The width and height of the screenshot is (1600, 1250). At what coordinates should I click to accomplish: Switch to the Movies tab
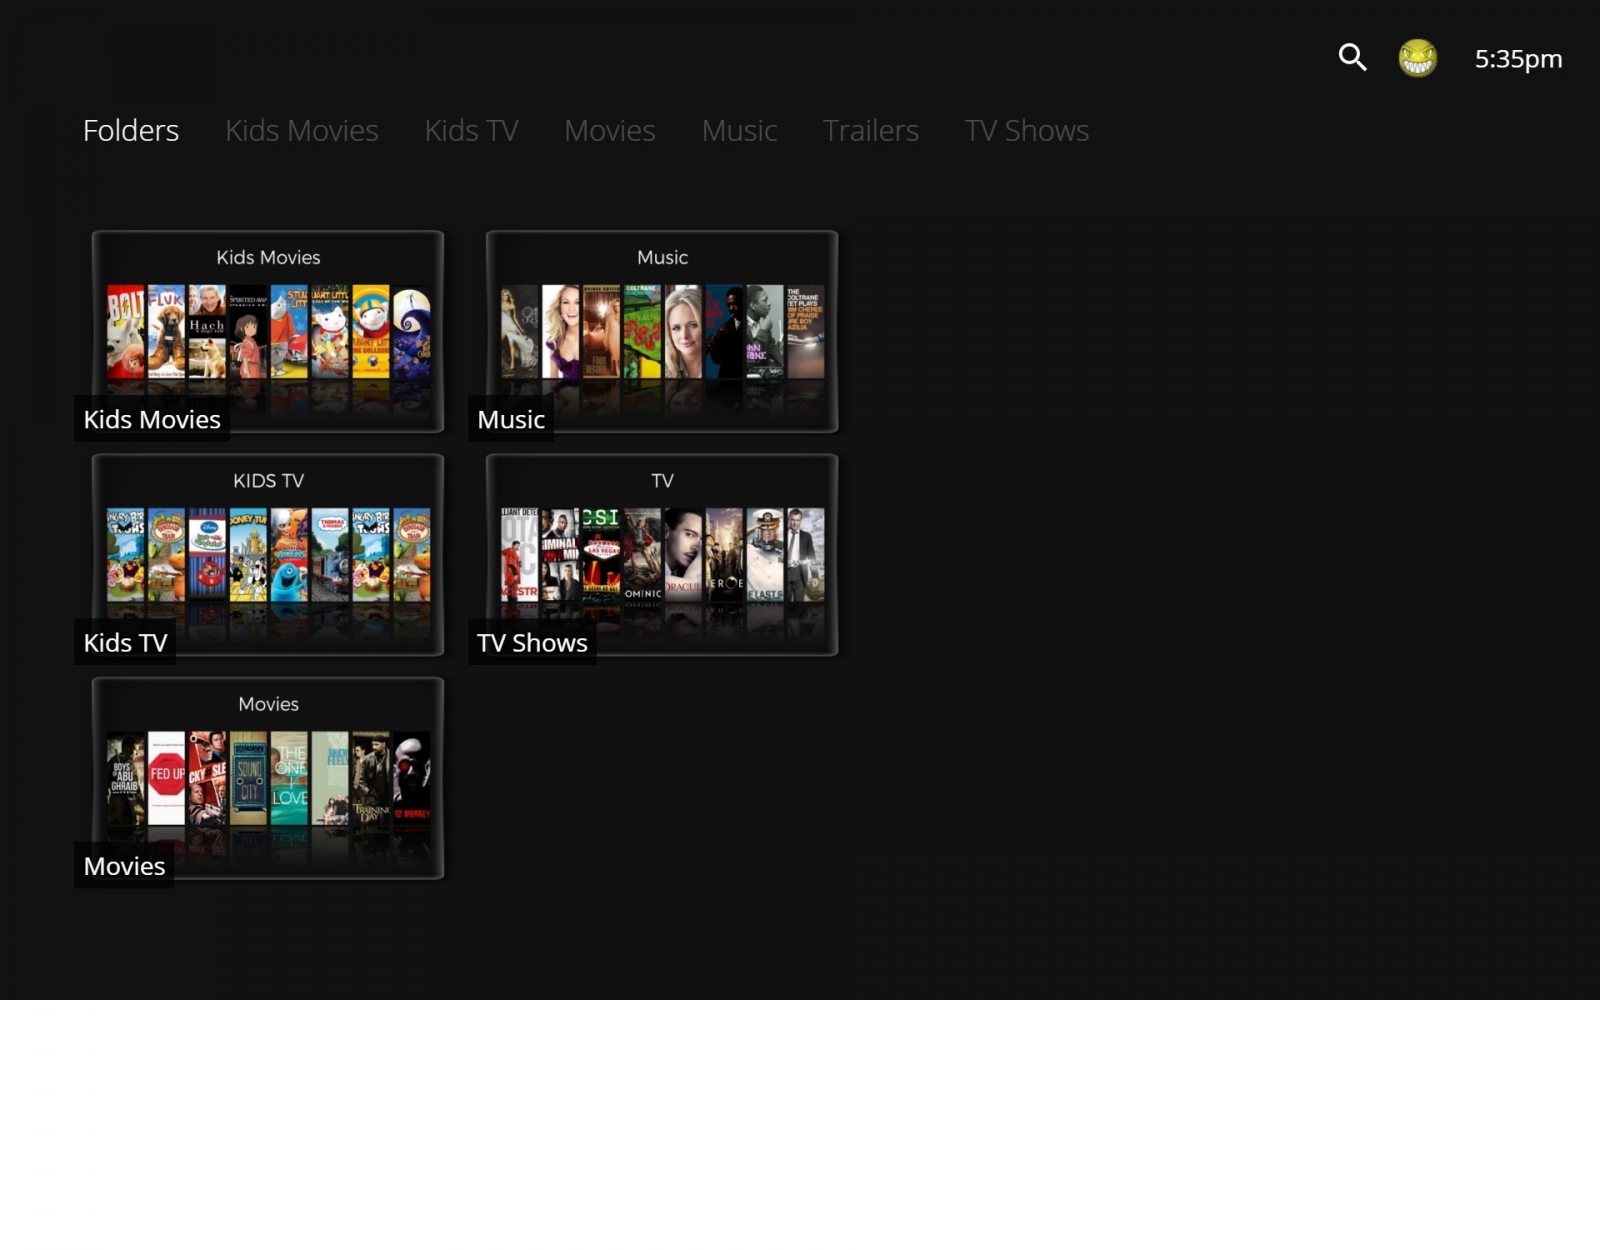coord(609,130)
